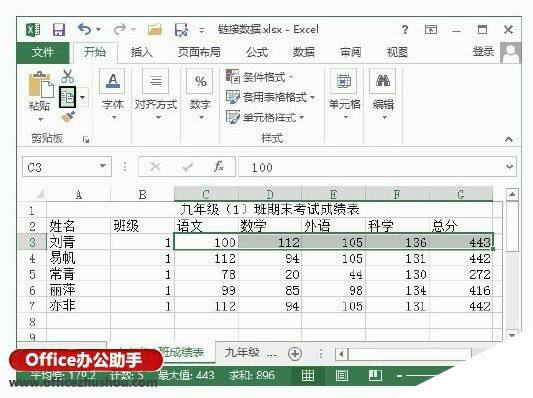Click the user account avatar icon
The image size is (533, 398).
(x=511, y=53)
